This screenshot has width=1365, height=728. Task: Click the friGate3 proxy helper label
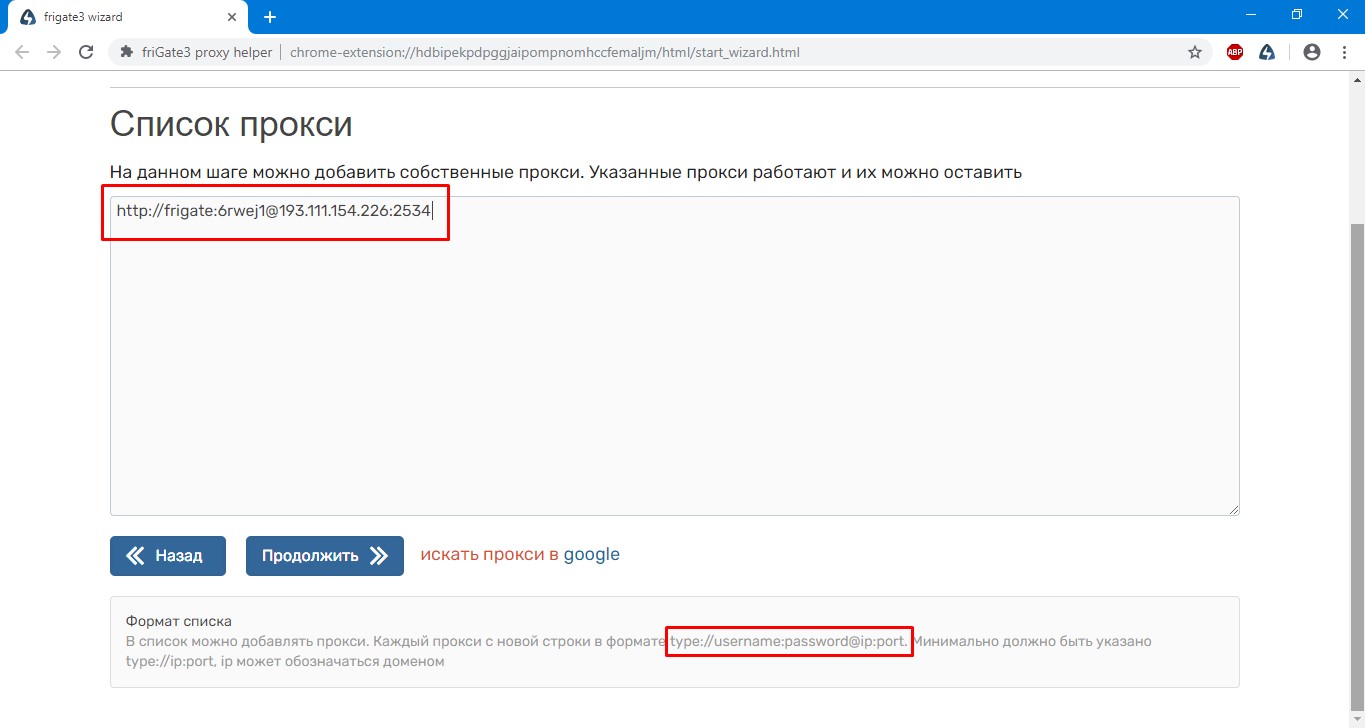[x=207, y=52]
